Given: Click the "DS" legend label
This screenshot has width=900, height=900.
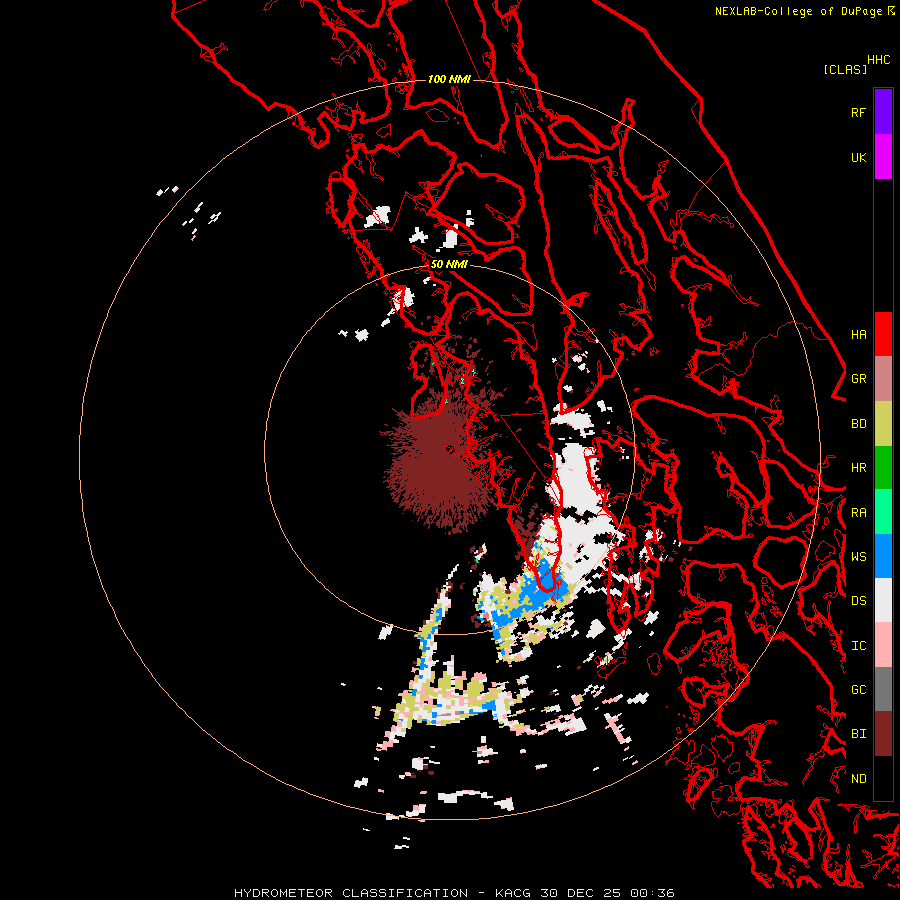Looking at the screenshot, I should pos(858,601).
